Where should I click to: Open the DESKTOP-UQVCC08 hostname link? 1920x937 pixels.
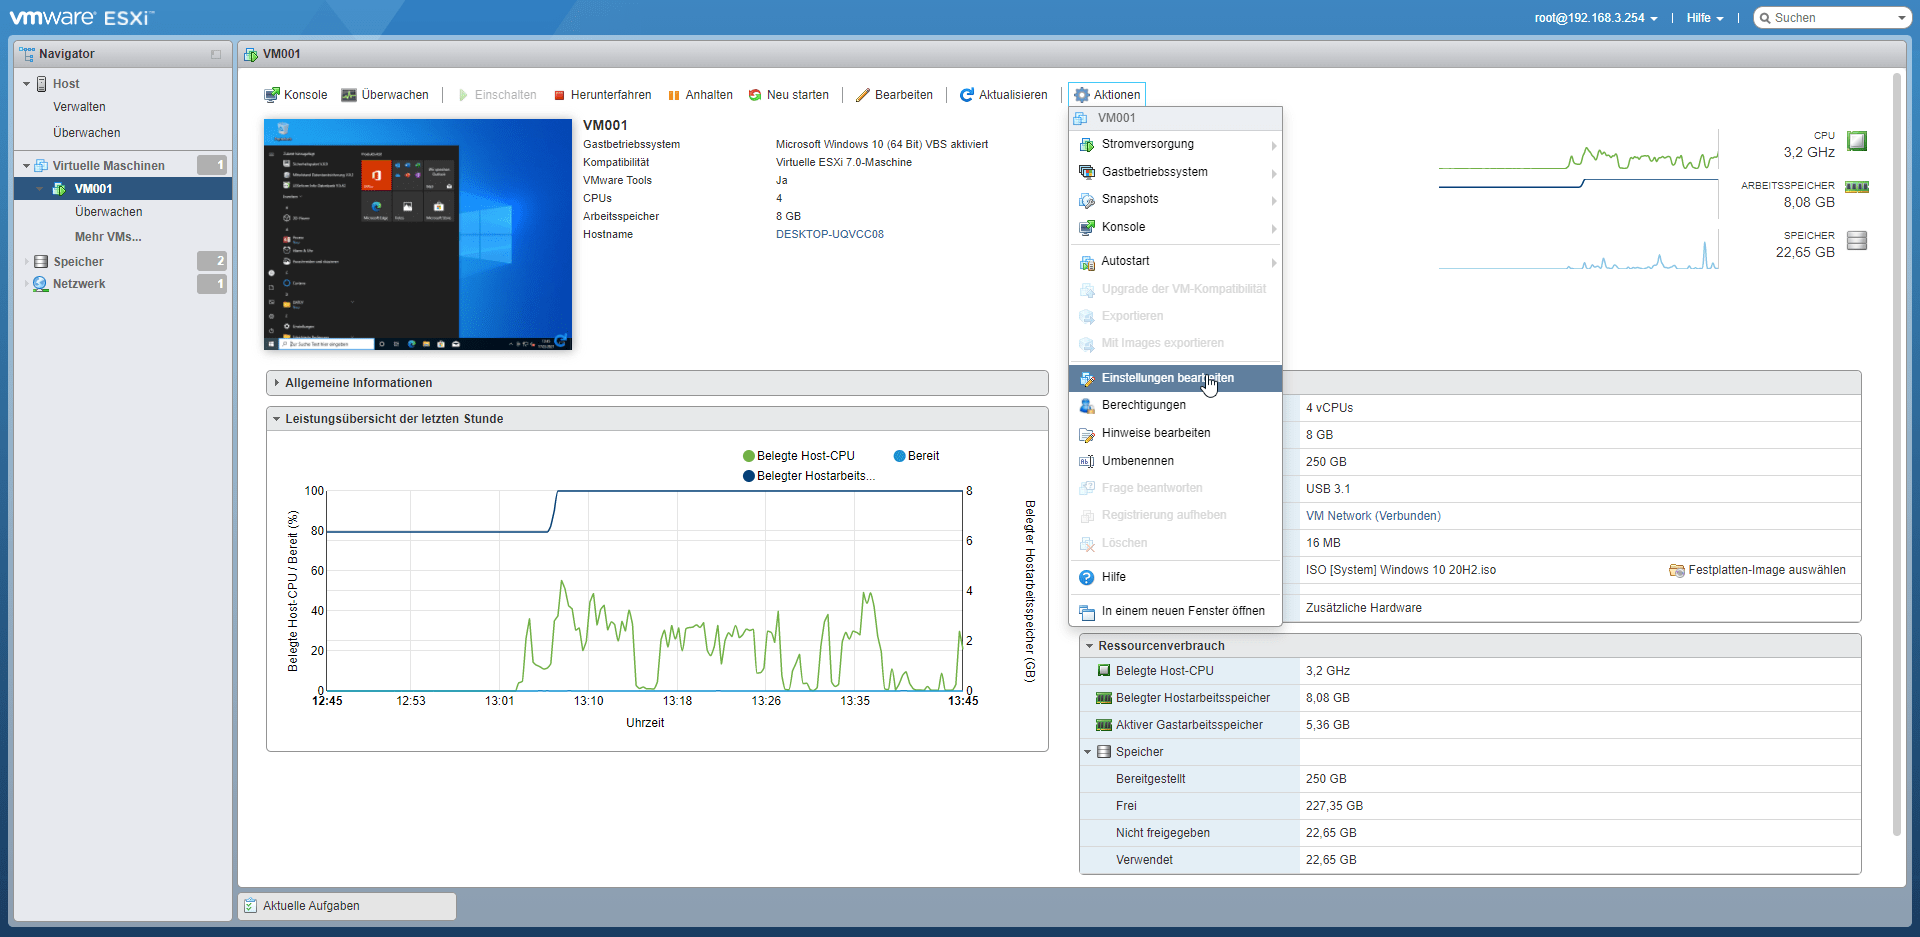click(829, 235)
